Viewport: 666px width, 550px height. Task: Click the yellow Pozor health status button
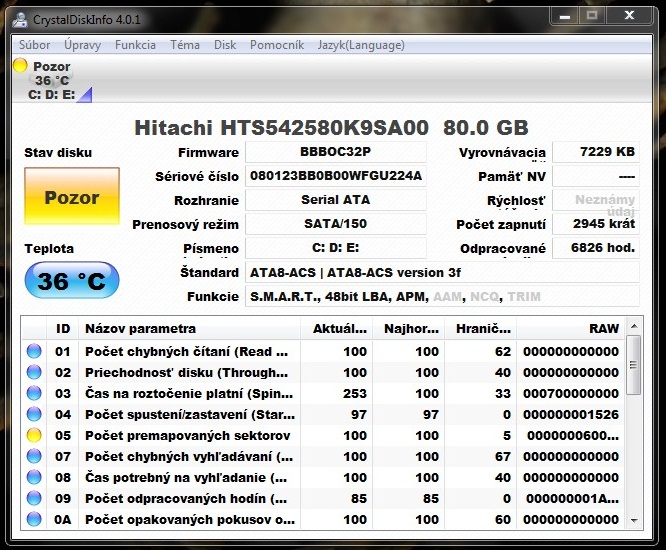72,197
